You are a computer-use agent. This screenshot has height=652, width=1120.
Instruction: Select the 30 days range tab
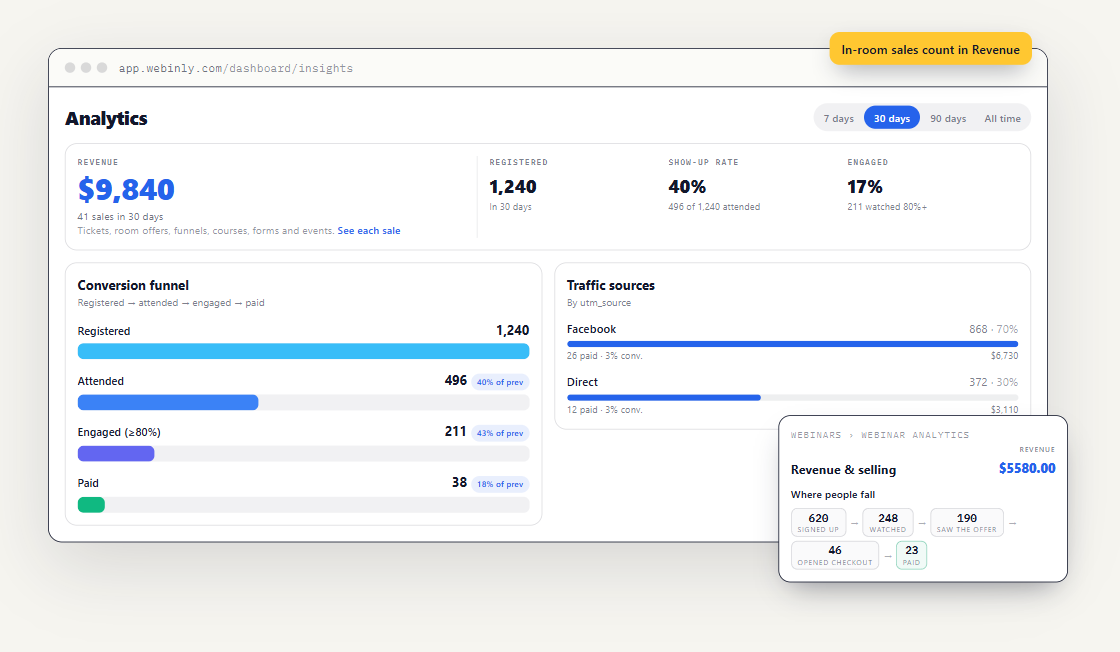pos(891,119)
